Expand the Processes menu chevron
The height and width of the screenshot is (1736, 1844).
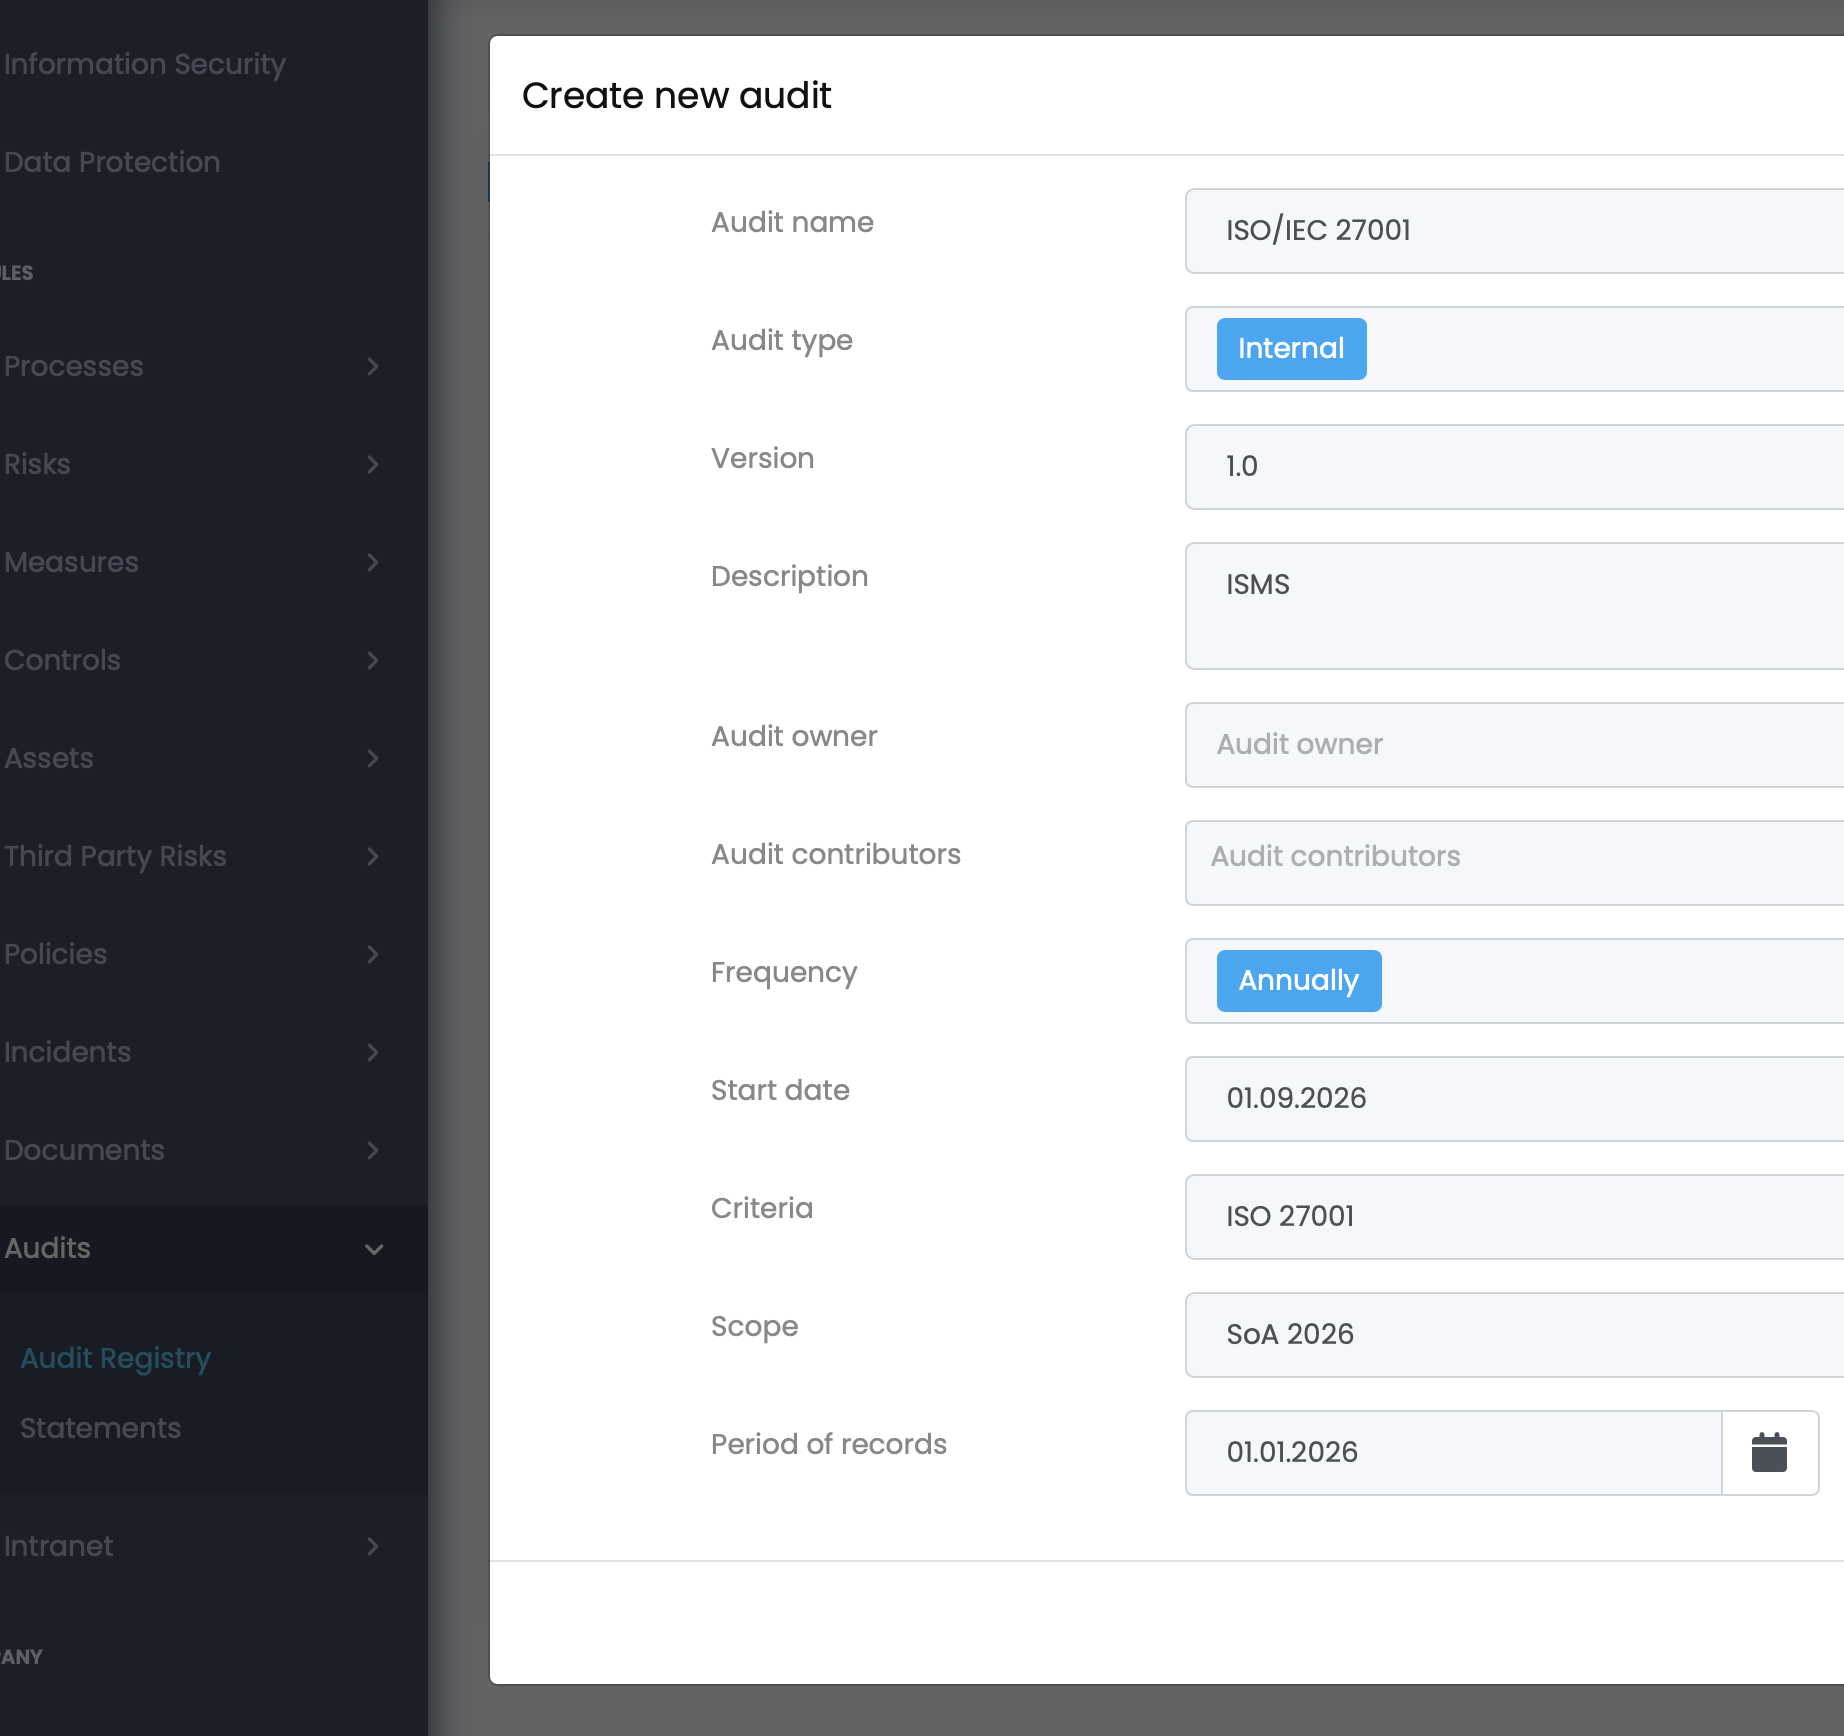tap(373, 366)
